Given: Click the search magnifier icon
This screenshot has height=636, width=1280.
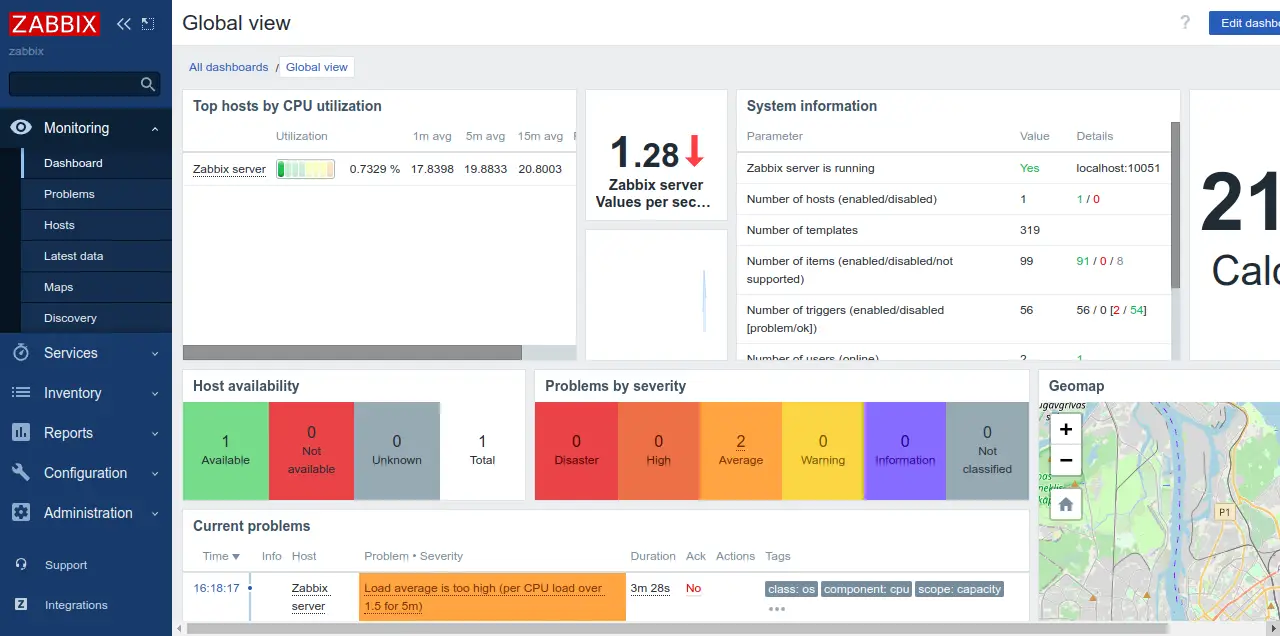Looking at the screenshot, I should point(148,84).
